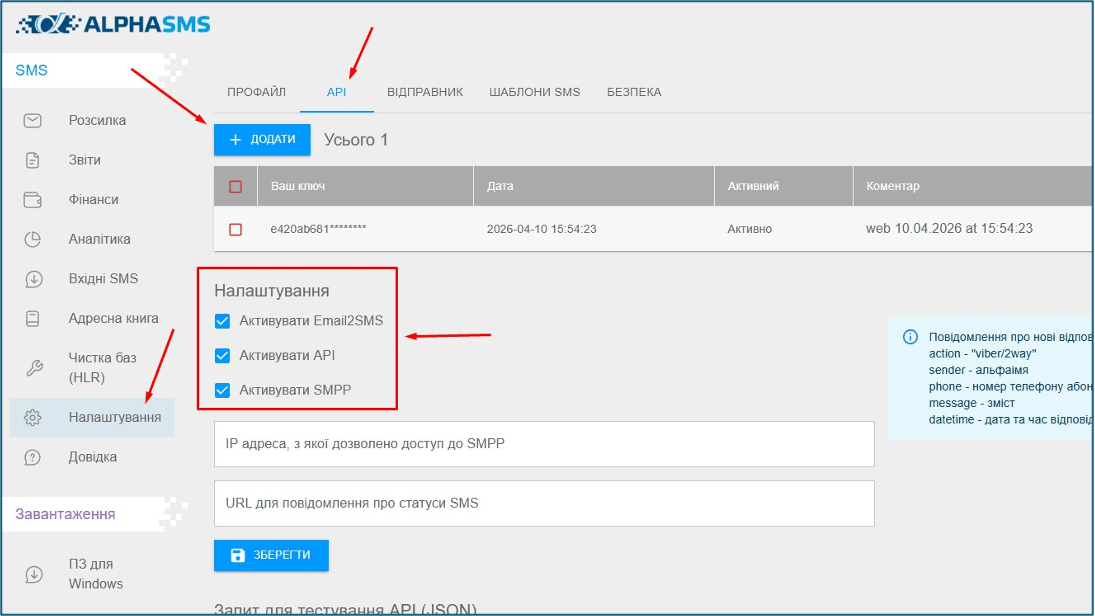Viewport: 1095px width, 616px height.
Task: Click the Чистка баз (HLR) wrench icon
Action: [x=33, y=366]
